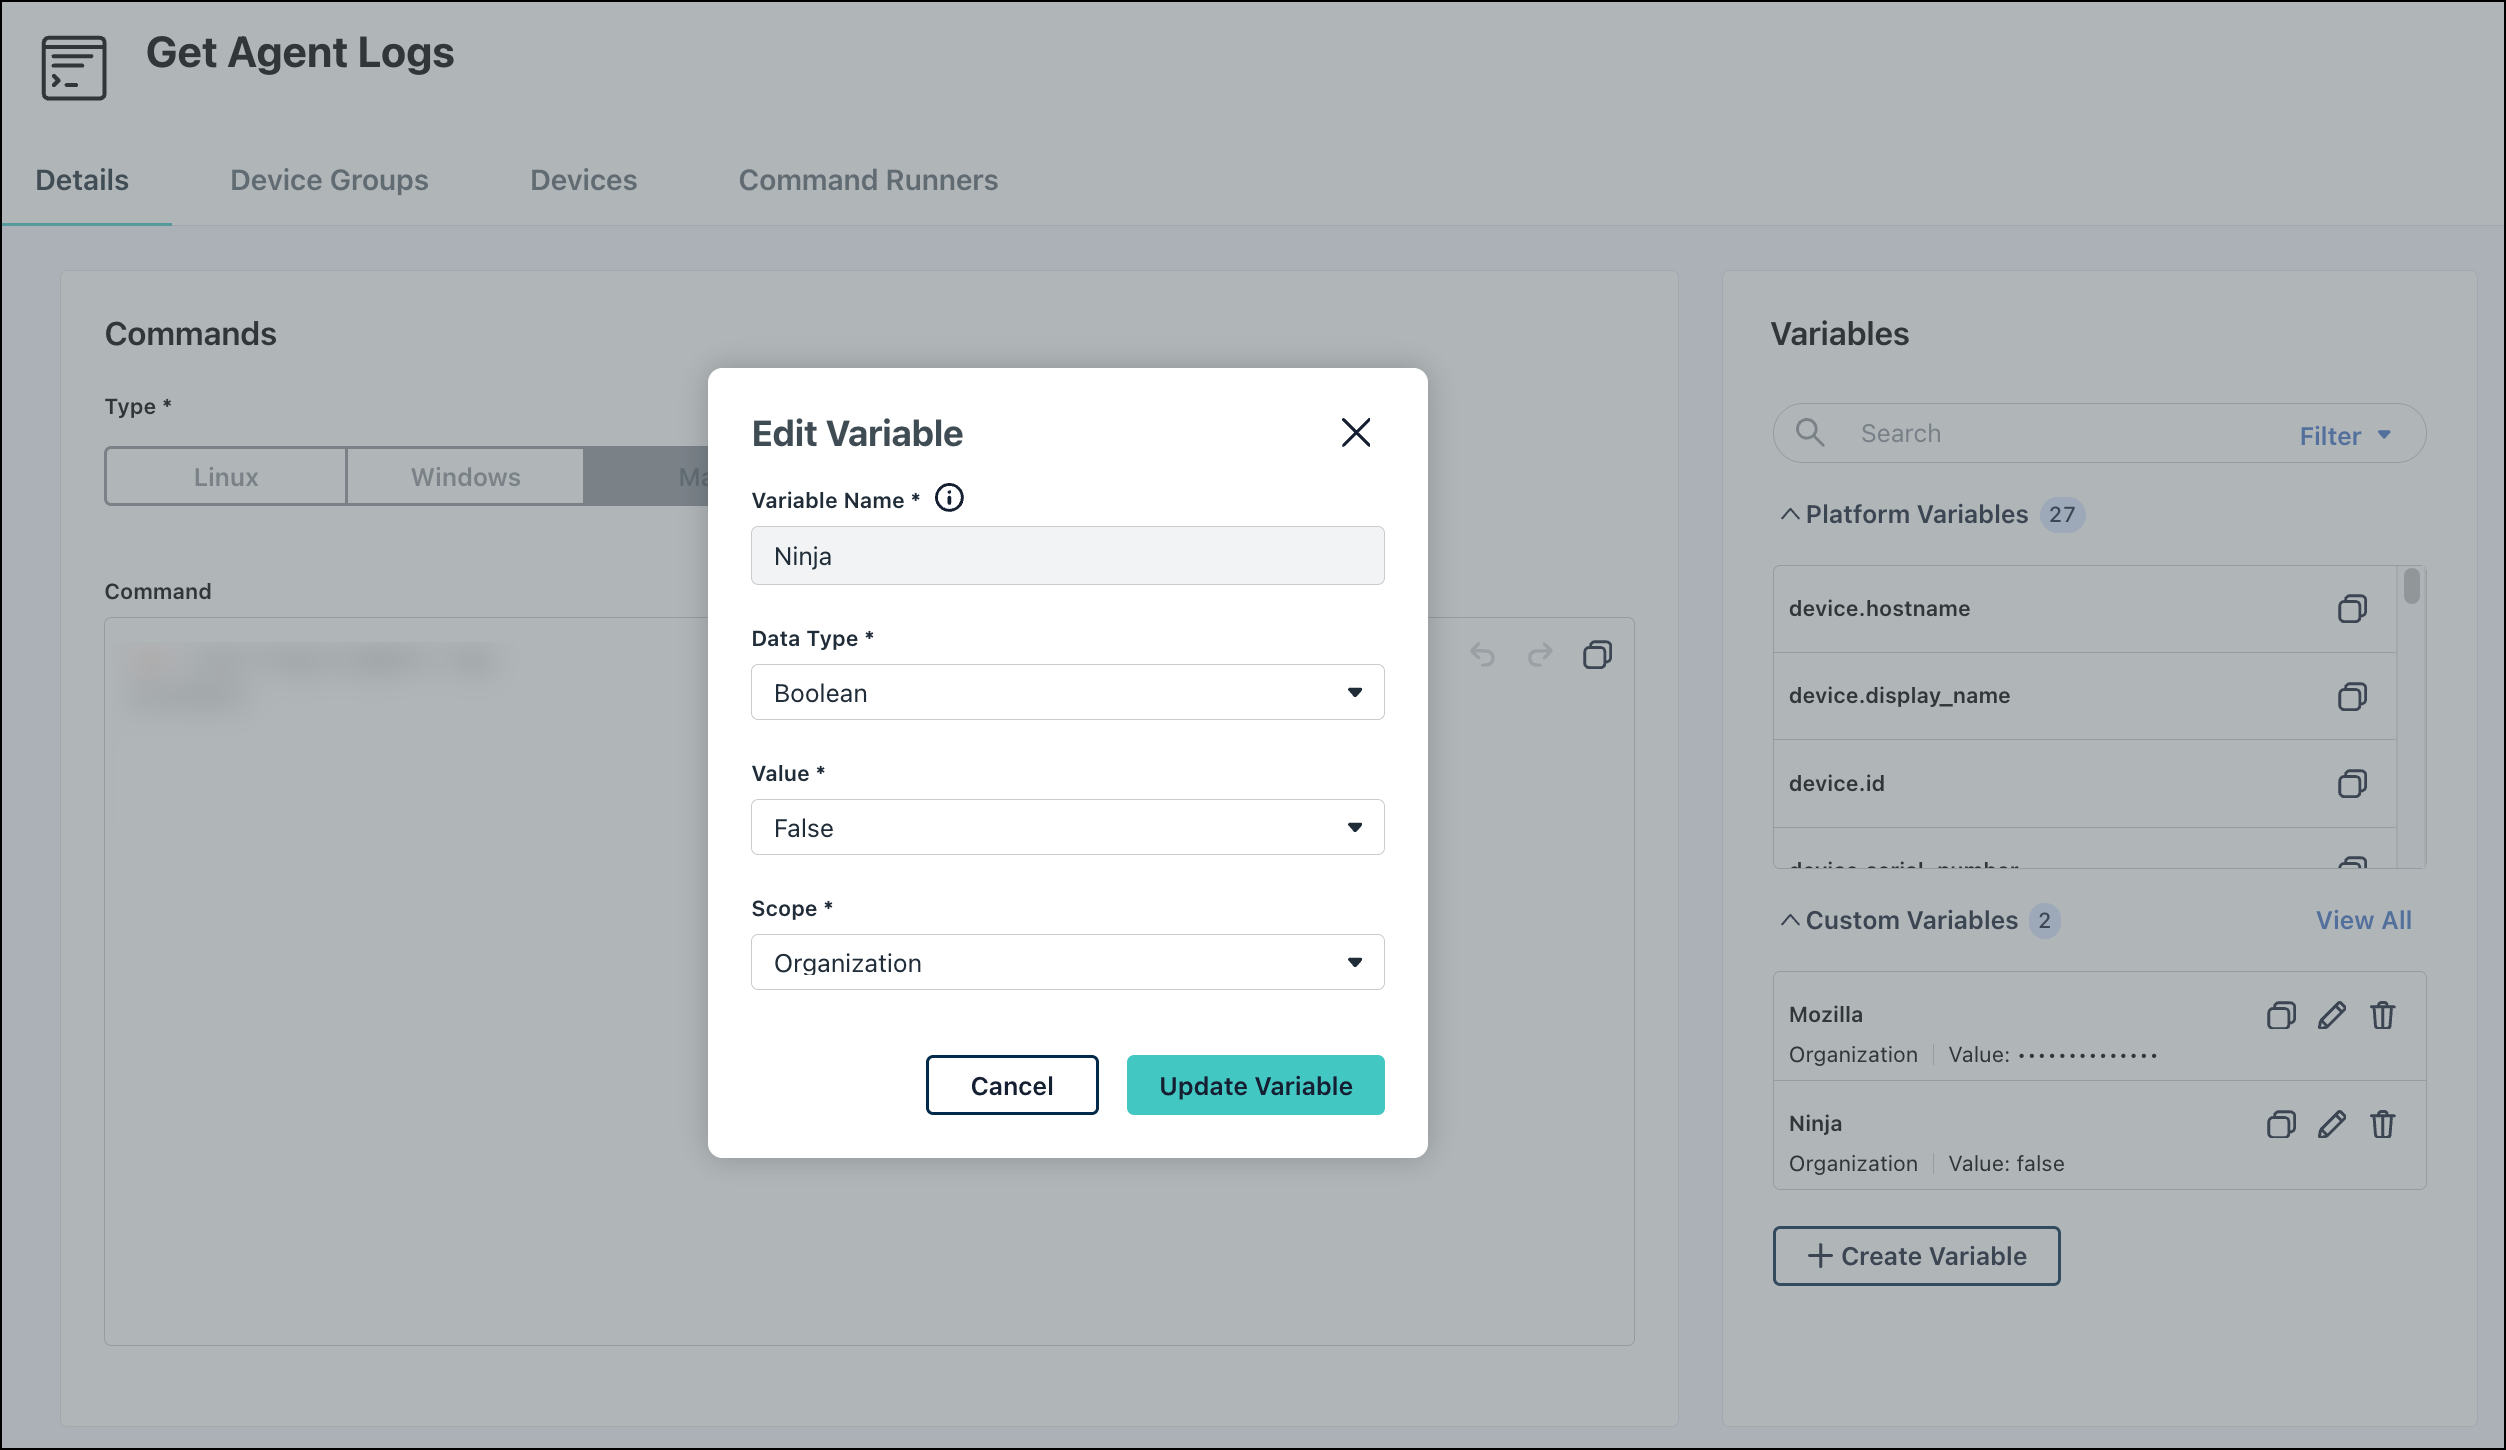The height and width of the screenshot is (1450, 2506).
Task: Click the Variable Name info icon
Action: (x=949, y=498)
